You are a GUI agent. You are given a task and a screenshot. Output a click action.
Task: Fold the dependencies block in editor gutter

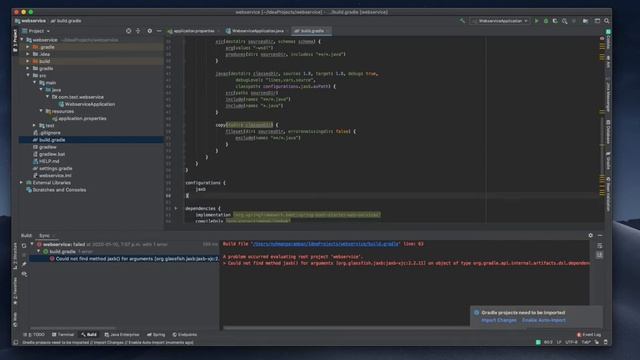click(176, 208)
